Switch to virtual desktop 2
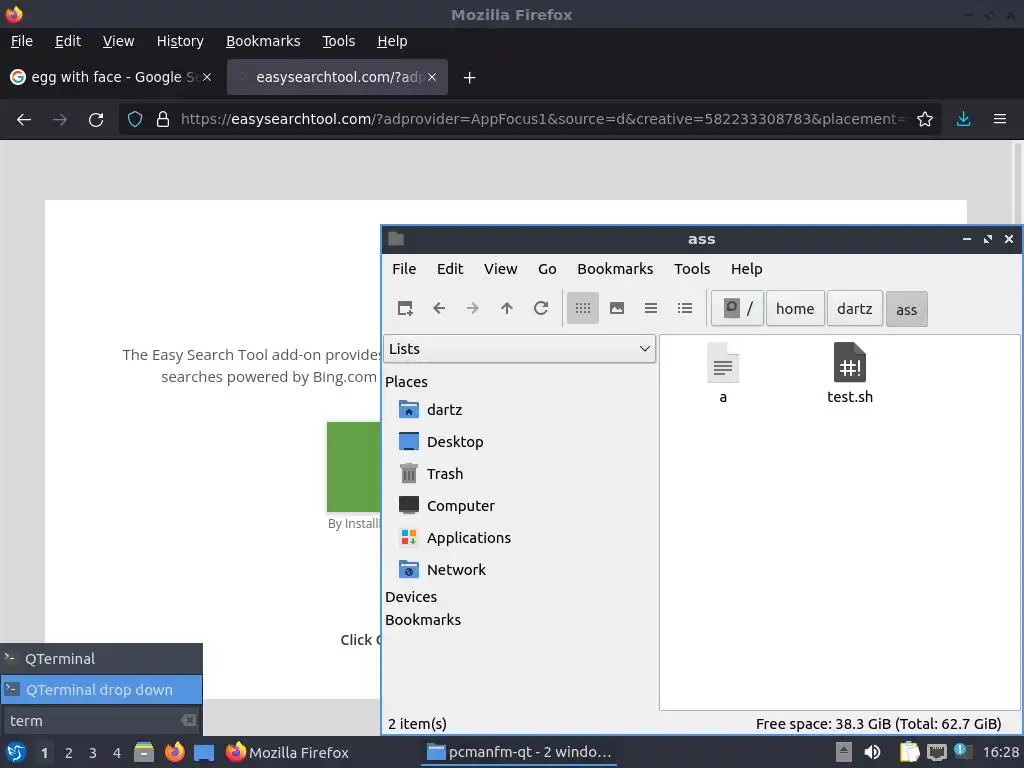 [x=69, y=753]
